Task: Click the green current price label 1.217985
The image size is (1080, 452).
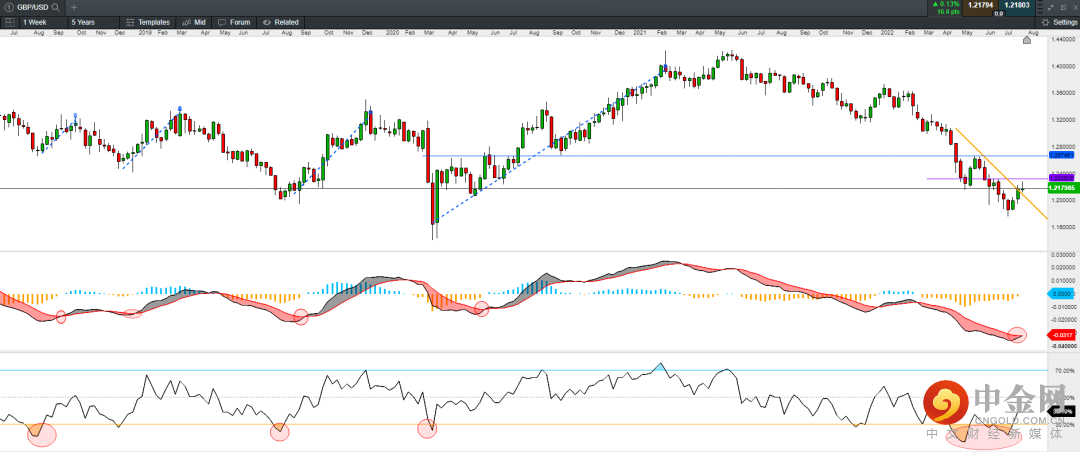Action: (1061, 188)
